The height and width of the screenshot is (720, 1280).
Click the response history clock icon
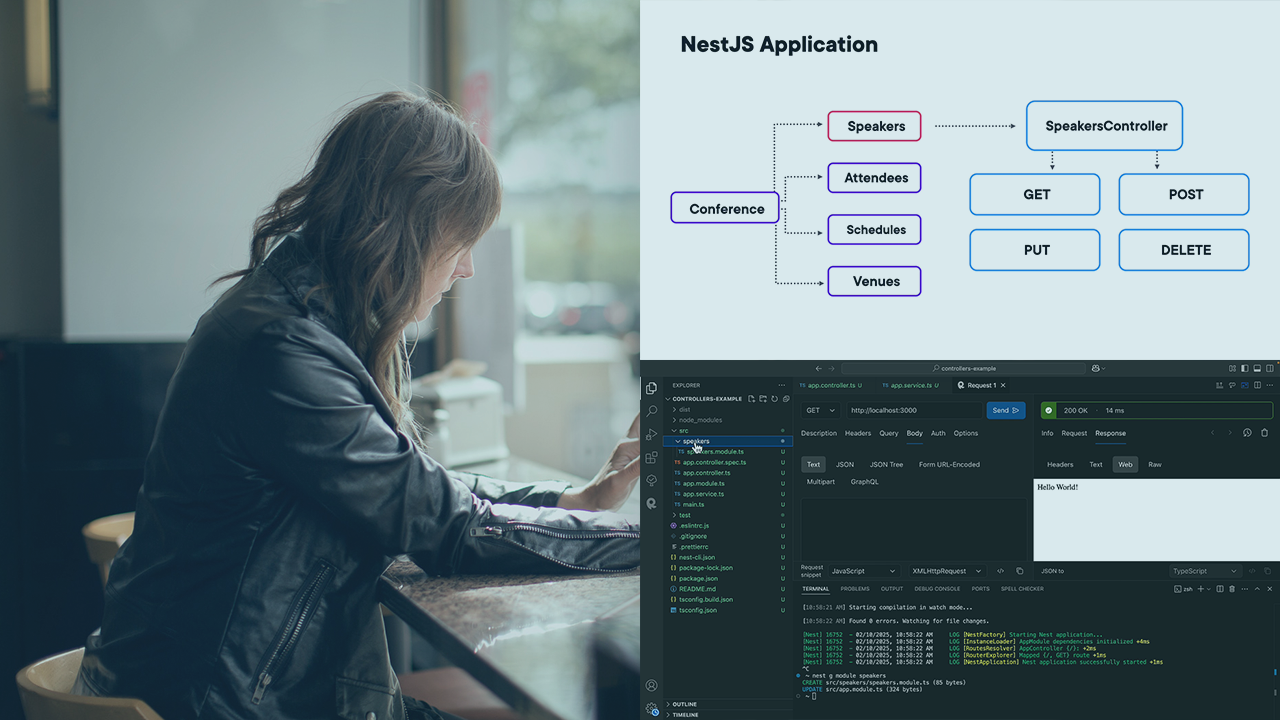coord(1247,433)
